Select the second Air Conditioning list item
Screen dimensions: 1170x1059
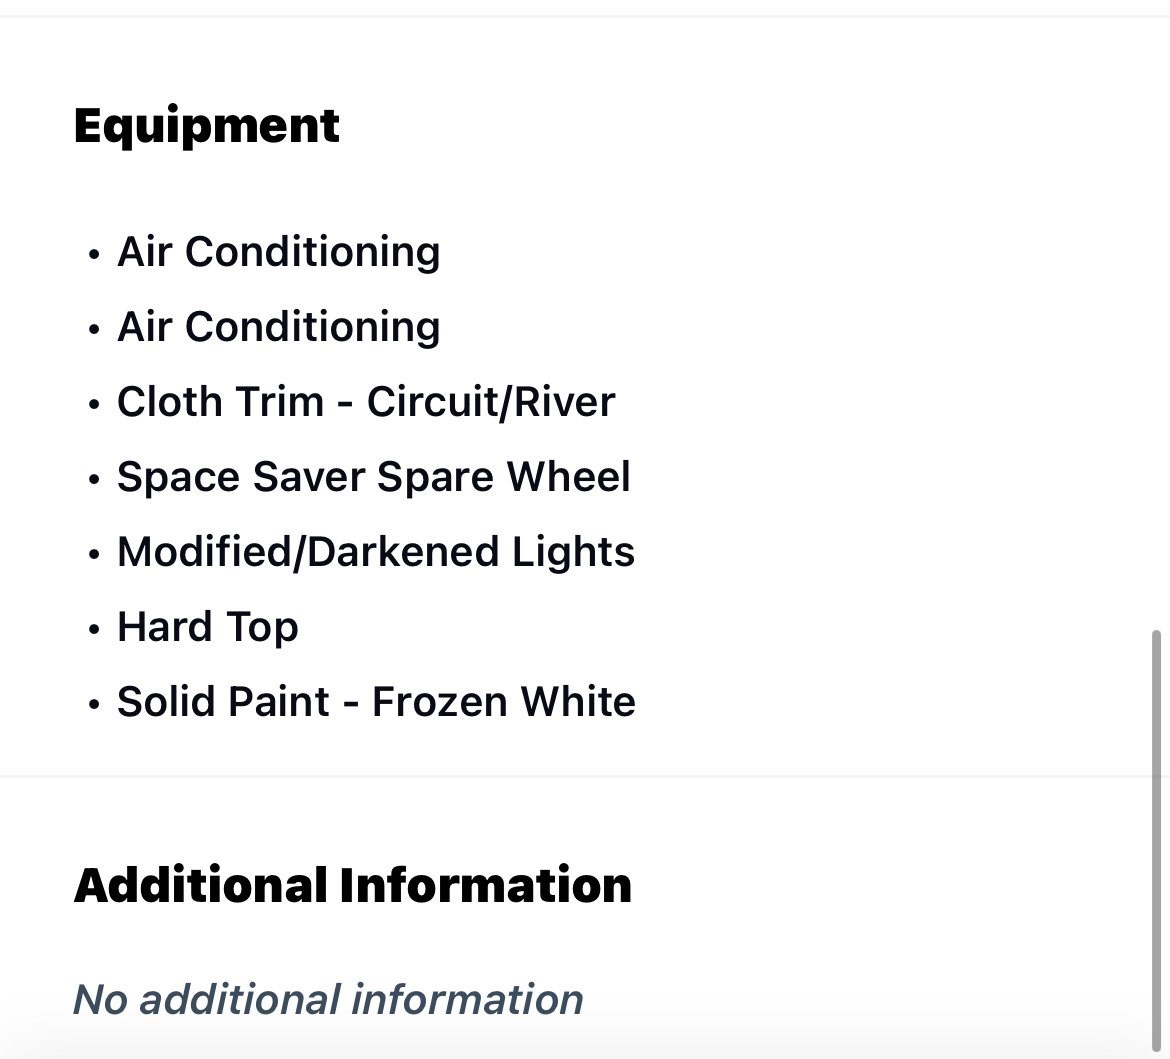(x=278, y=327)
